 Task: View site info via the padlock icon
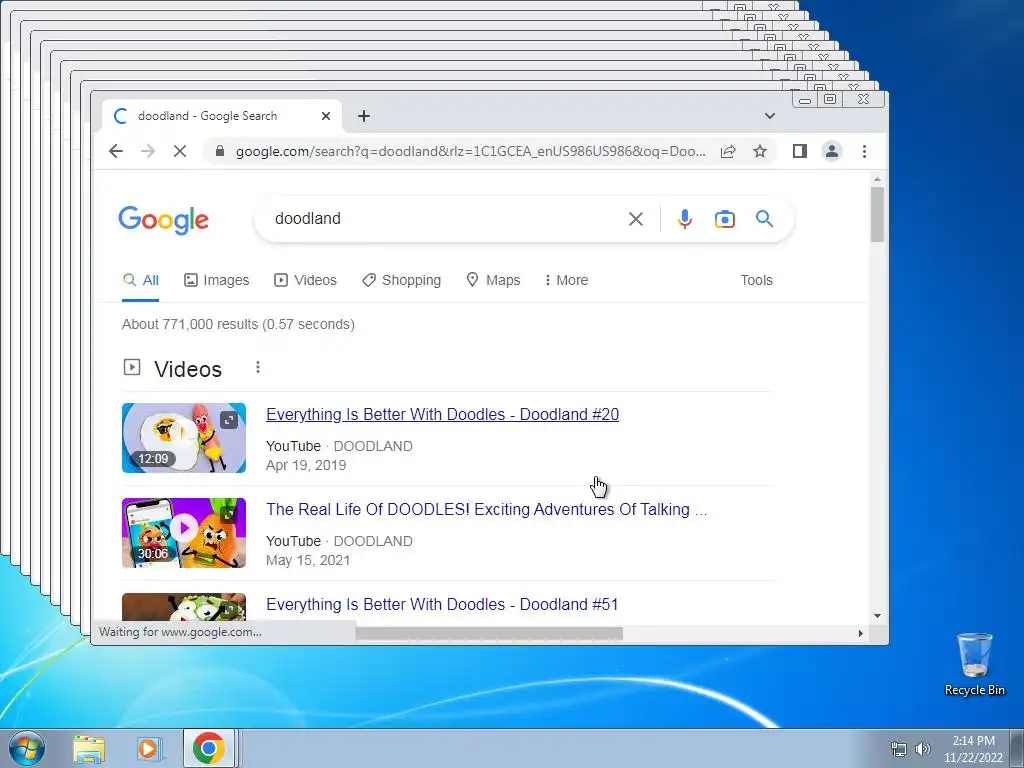point(220,152)
